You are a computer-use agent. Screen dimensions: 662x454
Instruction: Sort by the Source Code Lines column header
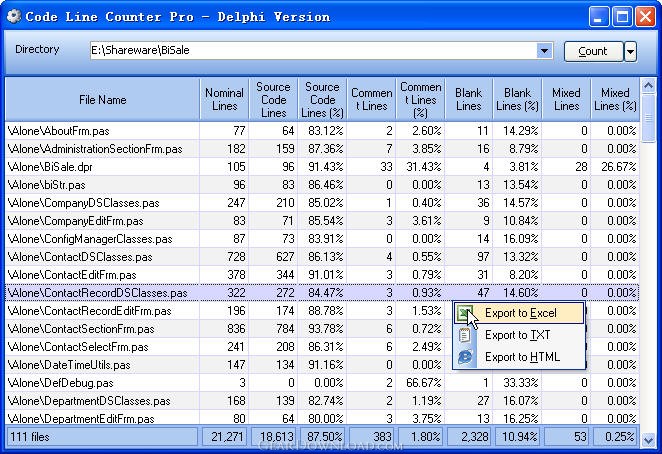(x=274, y=100)
